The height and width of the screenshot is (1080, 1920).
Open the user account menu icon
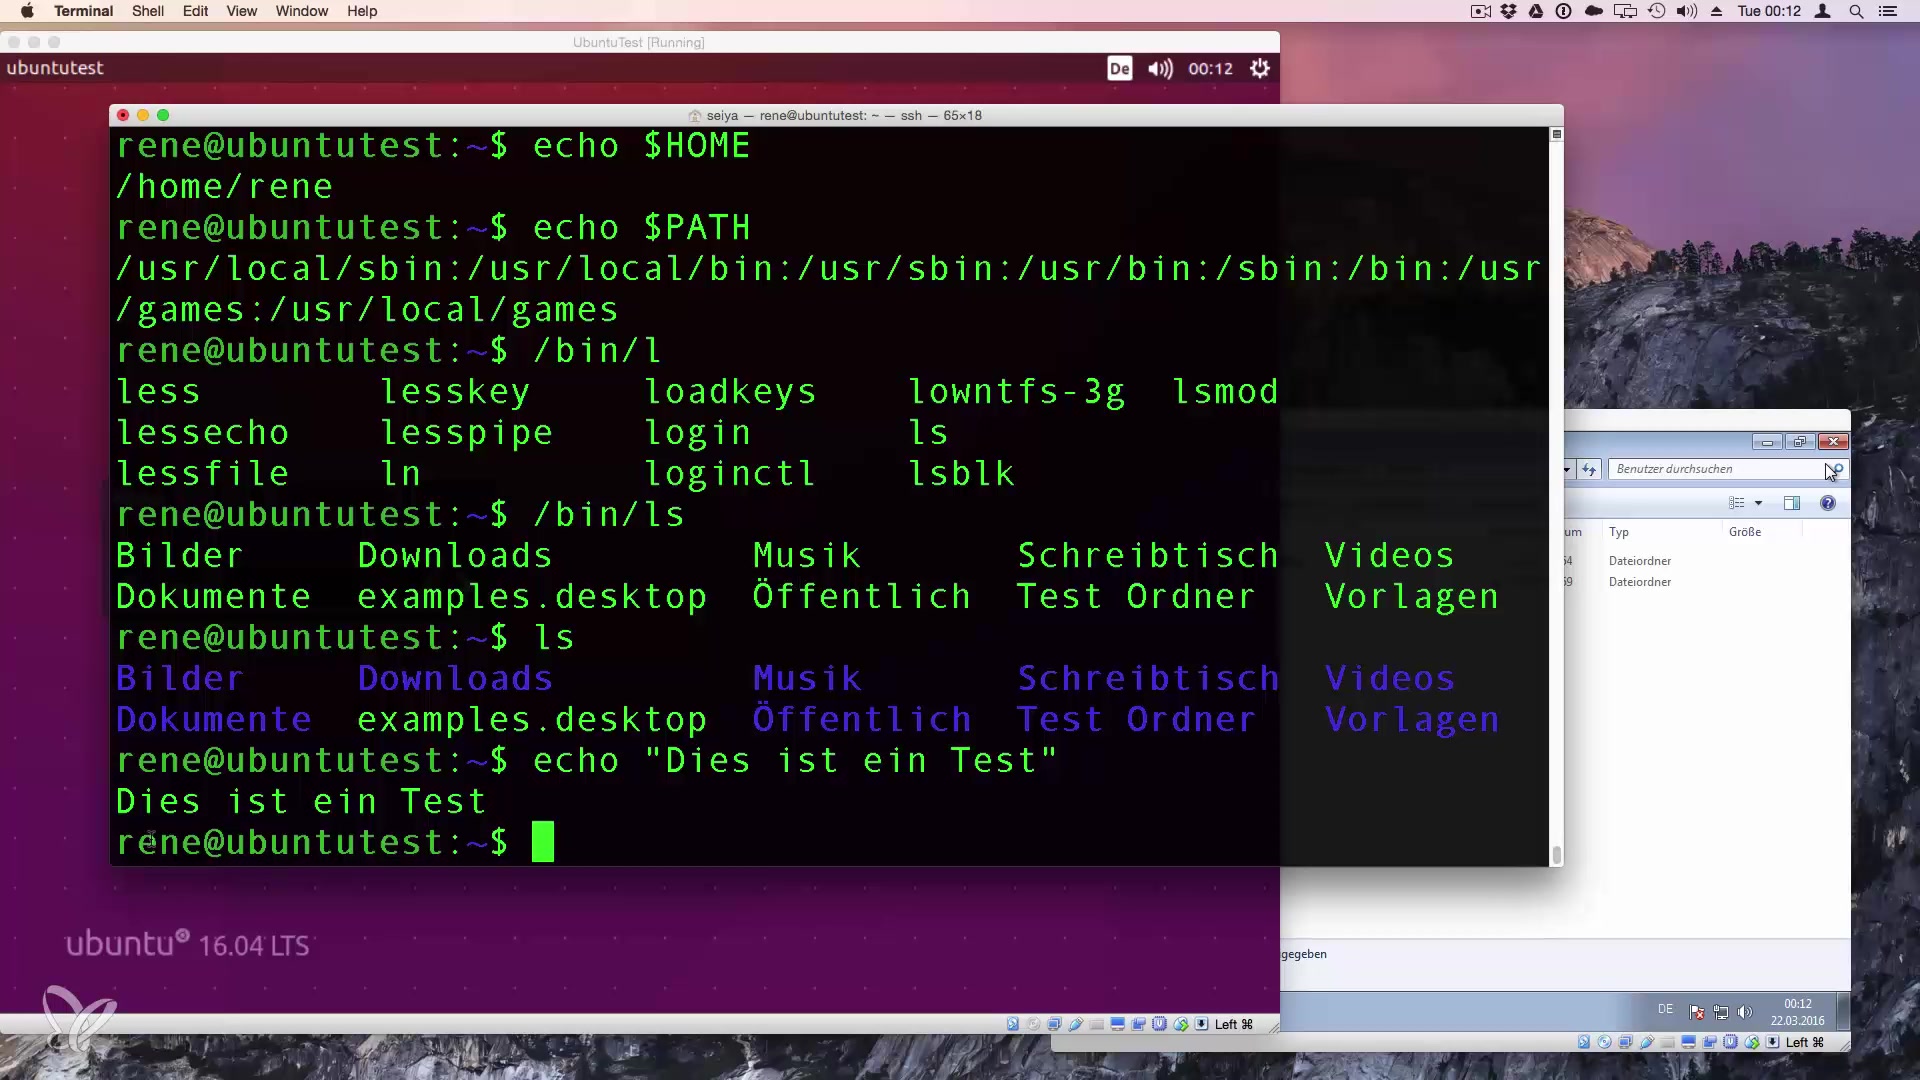tap(1822, 11)
